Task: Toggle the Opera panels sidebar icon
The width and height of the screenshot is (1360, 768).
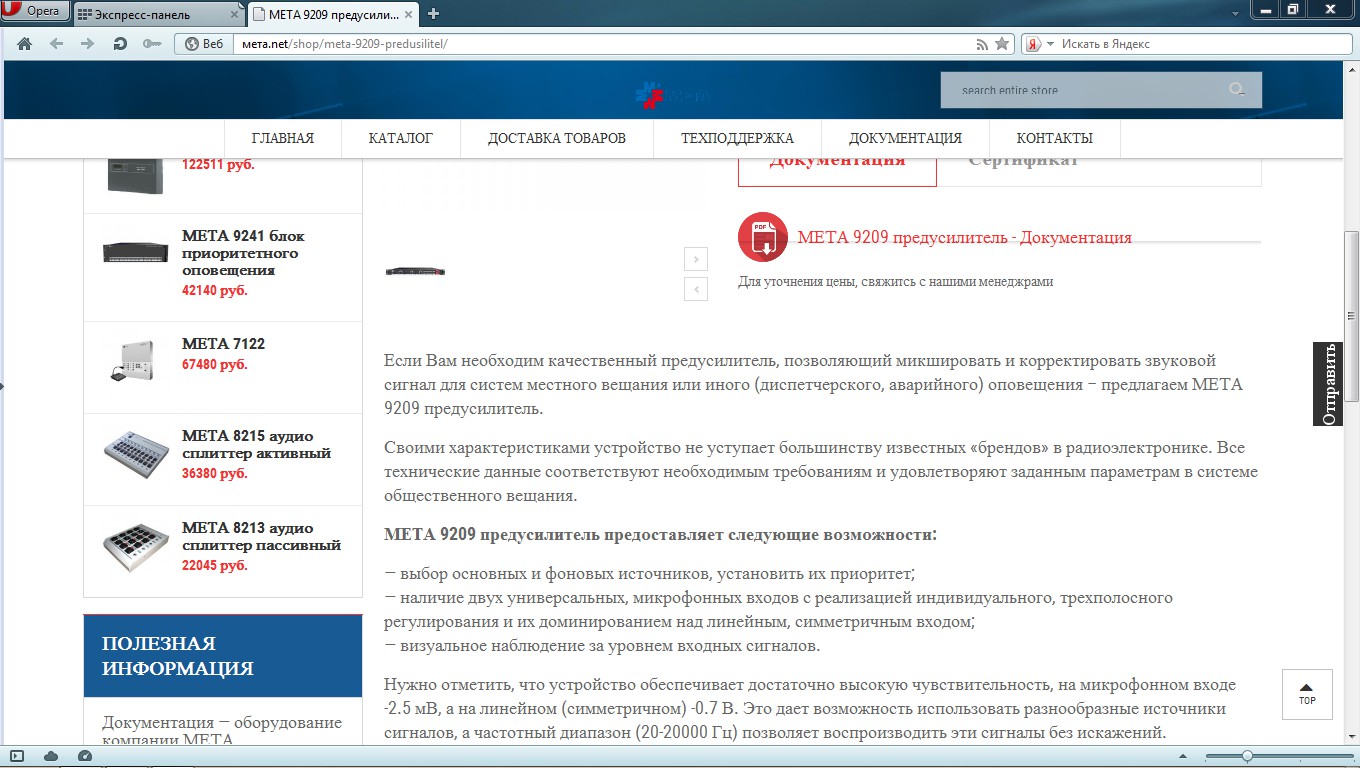Action: point(17,756)
